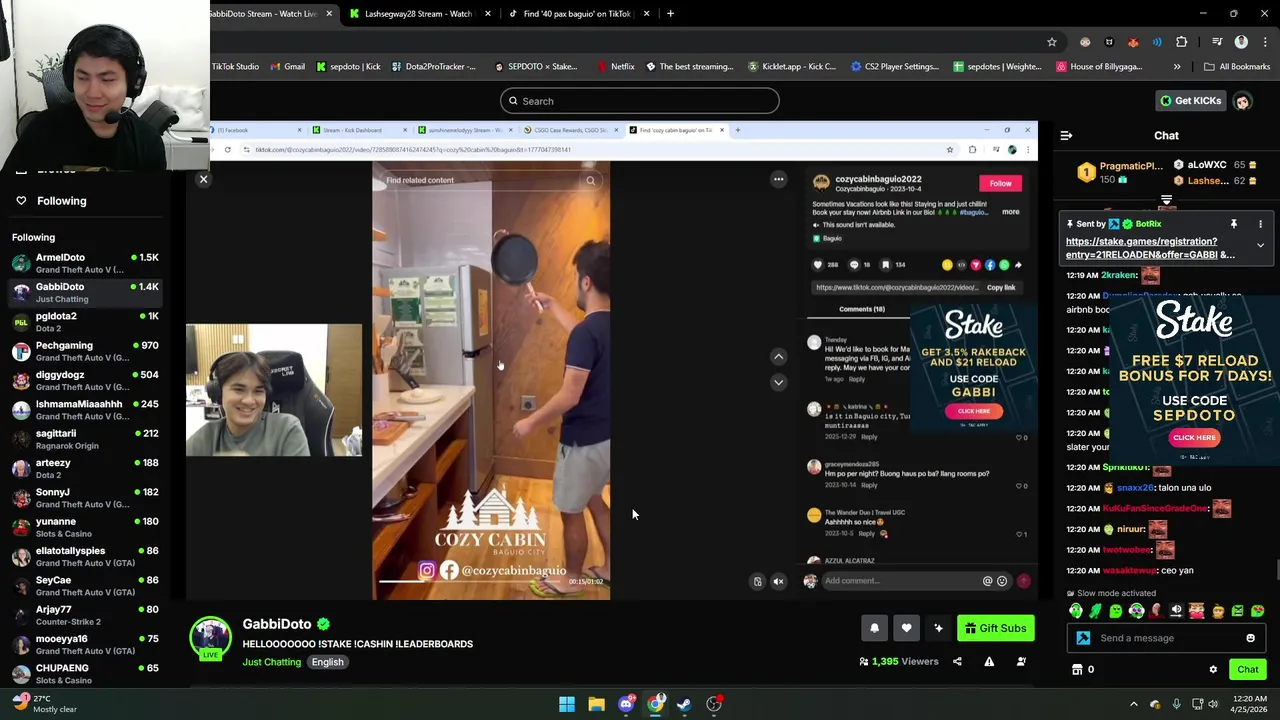The image size is (1280, 720).
Task: Click the report warning triangle icon
Action: [x=989, y=661]
